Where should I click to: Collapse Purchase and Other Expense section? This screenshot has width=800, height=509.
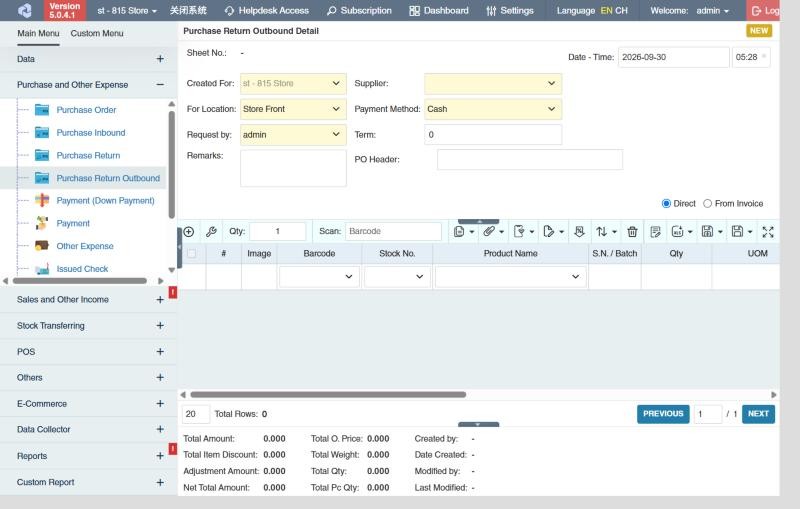[x=160, y=85]
